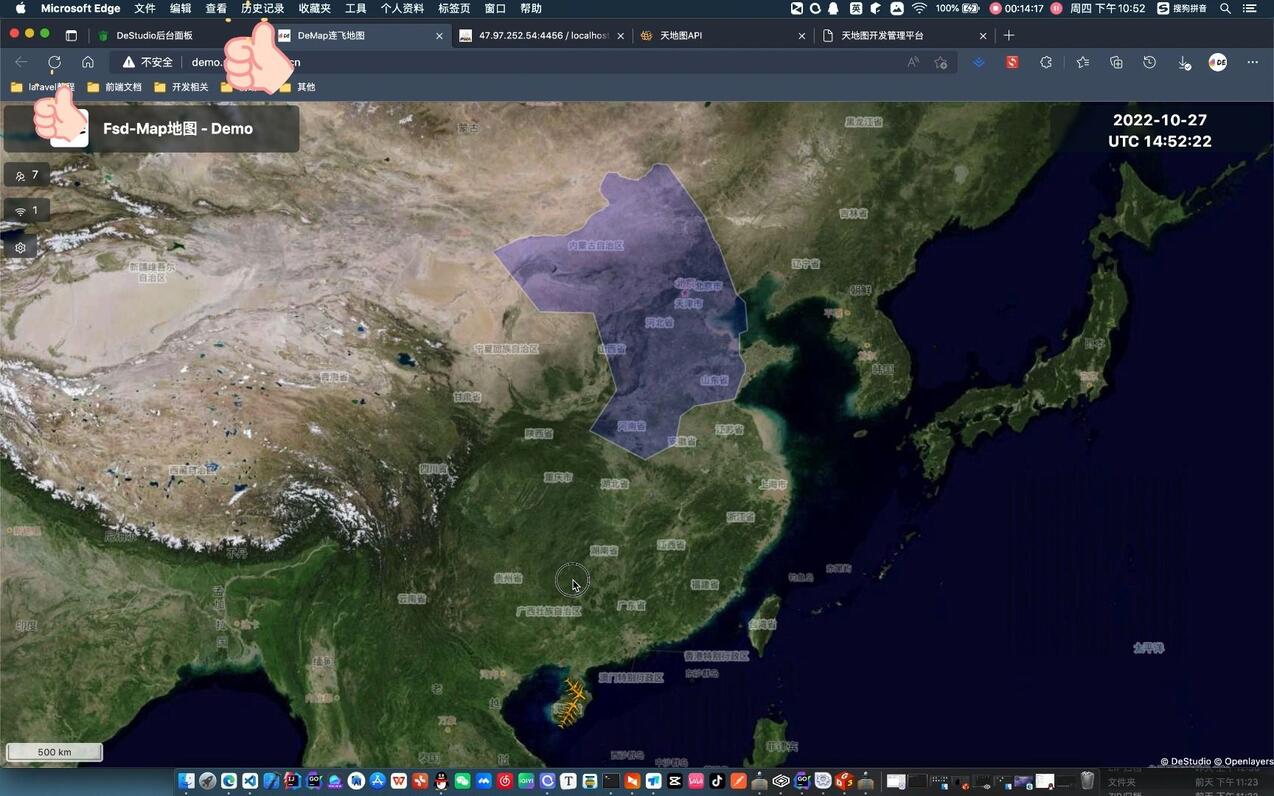Open the tab actions vertical tabs icon
This screenshot has height=796, width=1274.
coord(71,35)
